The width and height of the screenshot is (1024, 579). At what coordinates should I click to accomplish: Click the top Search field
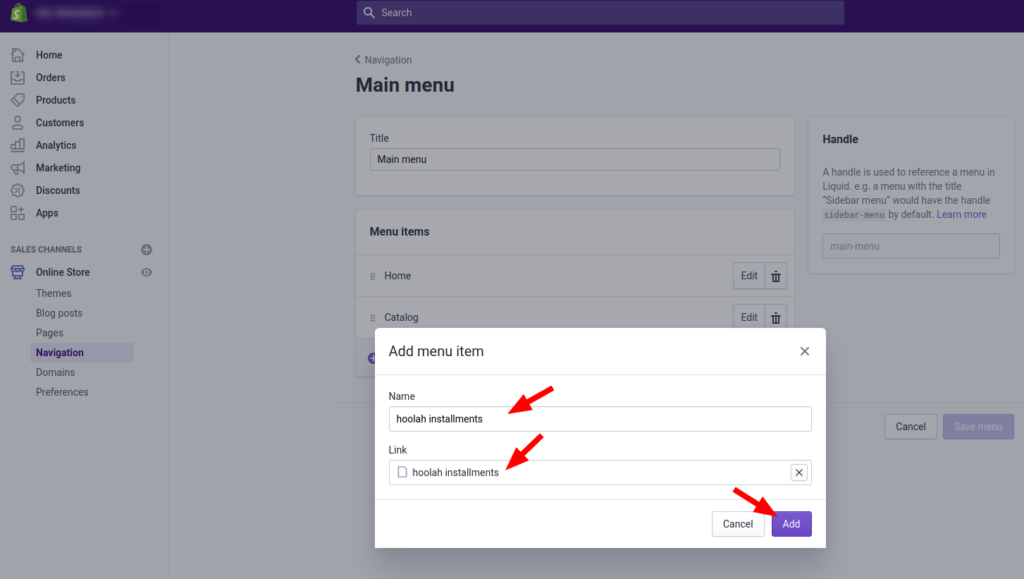click(x=600, y=12)
